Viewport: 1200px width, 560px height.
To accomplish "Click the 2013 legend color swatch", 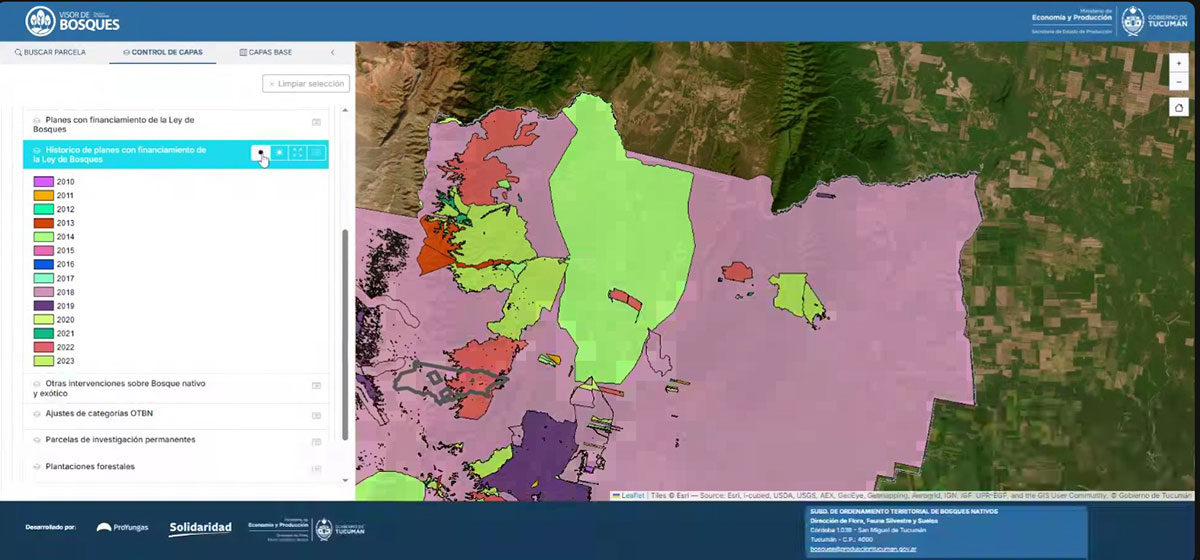I will coord(43,223).
